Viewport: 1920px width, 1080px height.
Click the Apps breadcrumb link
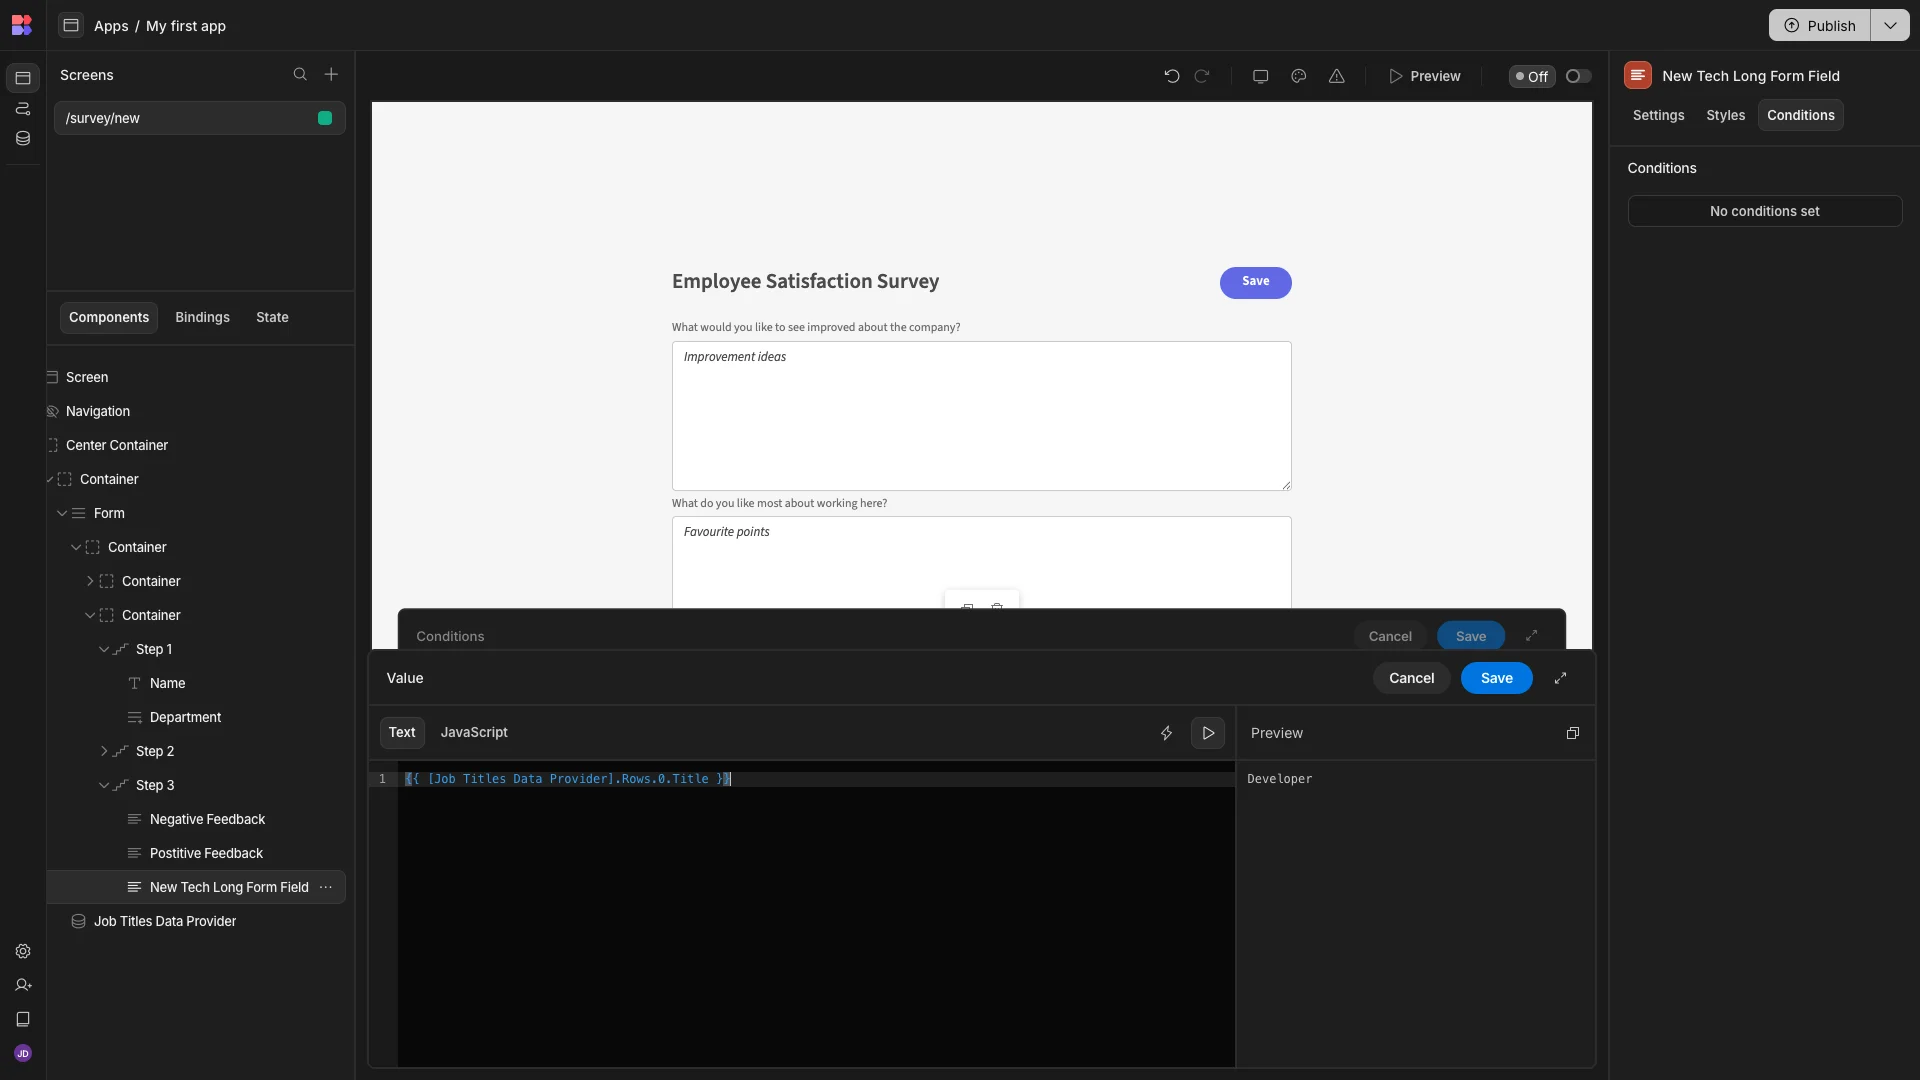[111, 26]
